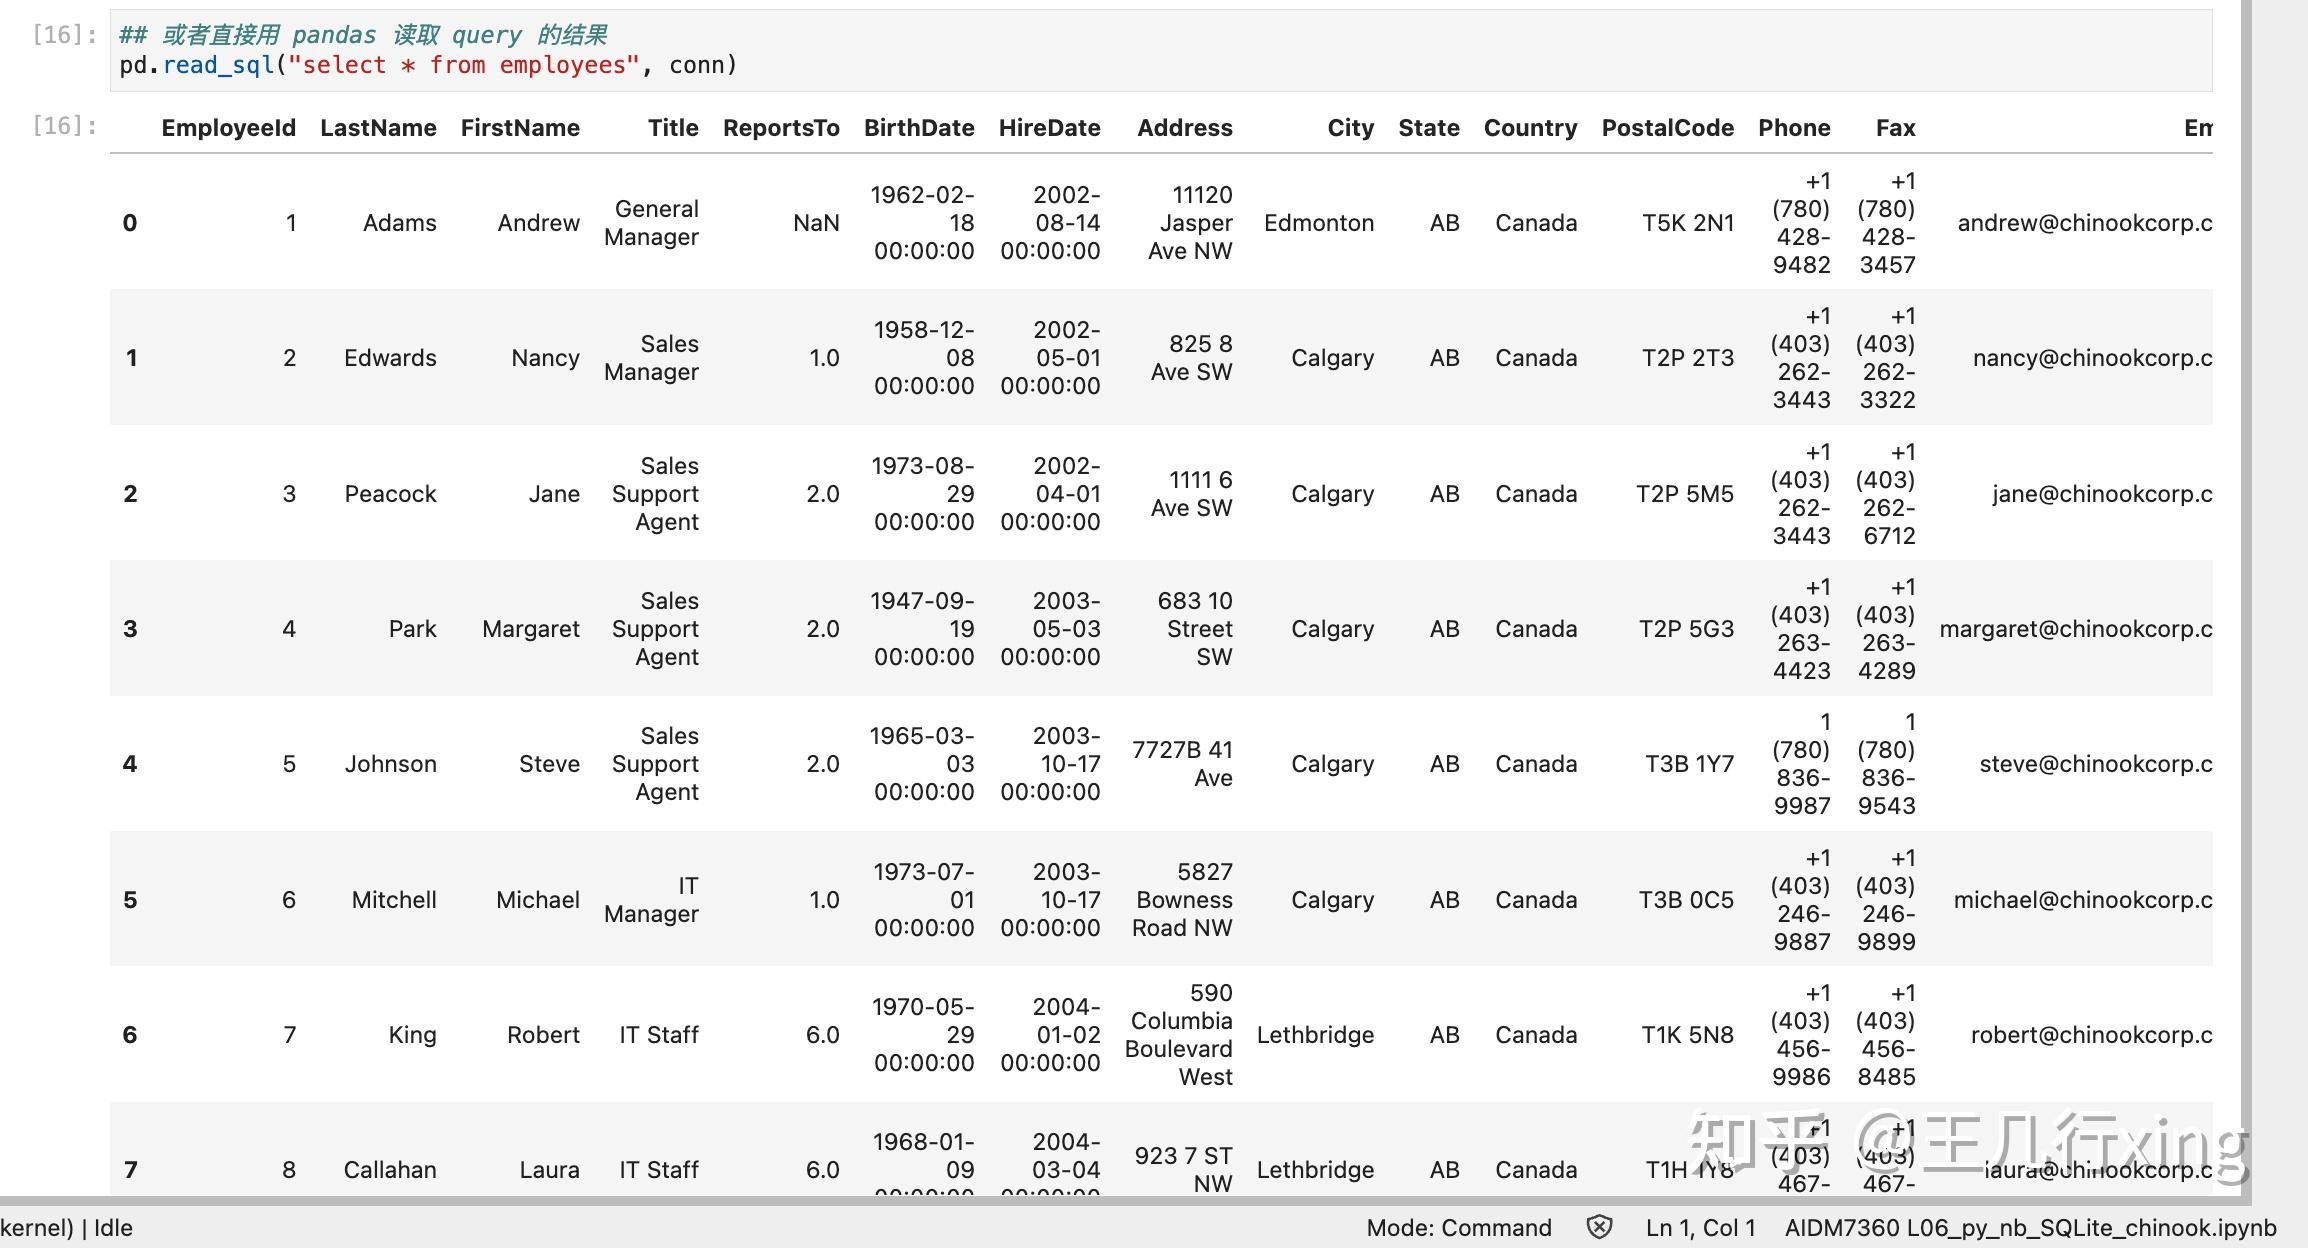2308x1248 pixels.
Task: Click the Mode: Command status bar entry
Action: tap(1459, 1228)
